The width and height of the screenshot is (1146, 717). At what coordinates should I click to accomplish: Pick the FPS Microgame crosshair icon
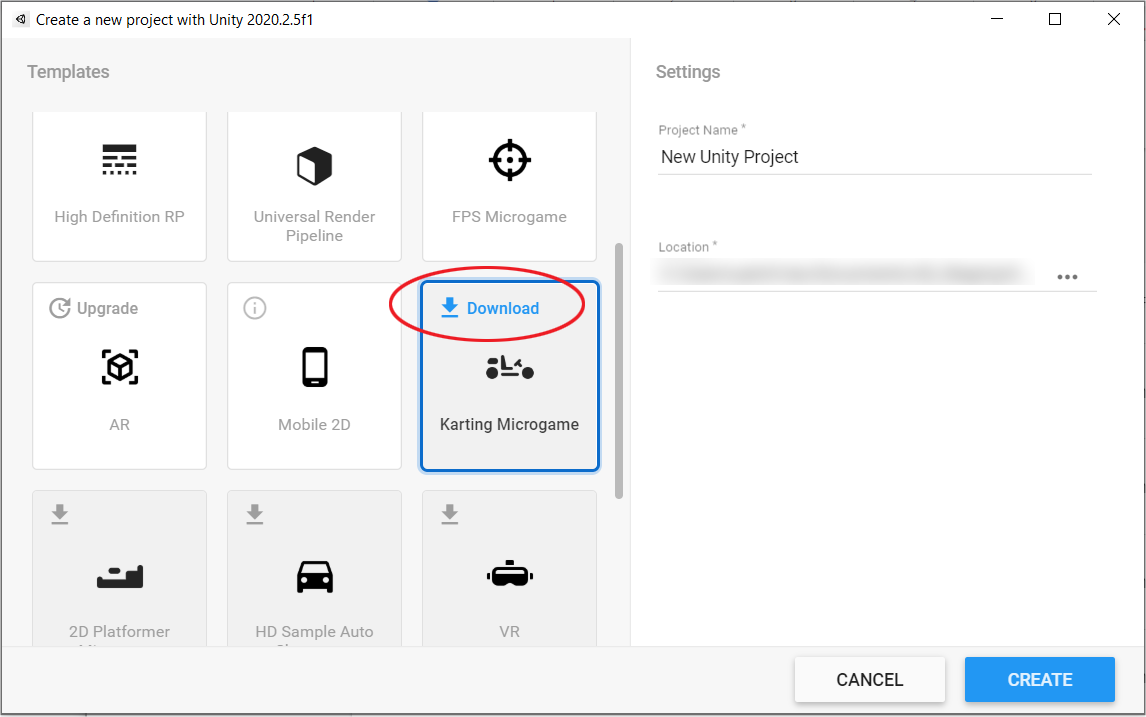(509, 160)
